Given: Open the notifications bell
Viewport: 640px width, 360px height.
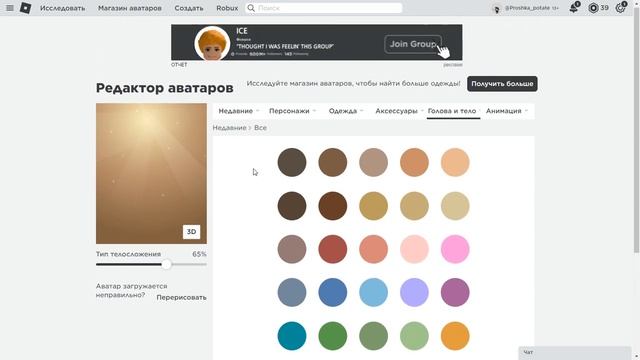Looking at the screenshot, I should point(574,7).
